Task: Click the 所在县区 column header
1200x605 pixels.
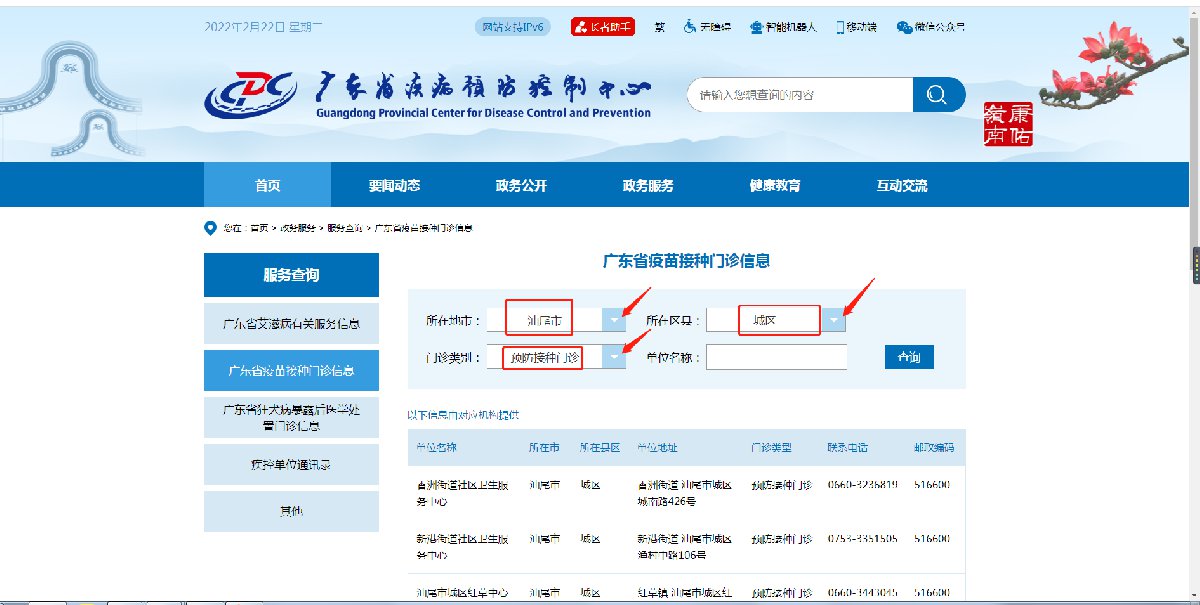Action: pyautogui.click(x=600, y=448)
